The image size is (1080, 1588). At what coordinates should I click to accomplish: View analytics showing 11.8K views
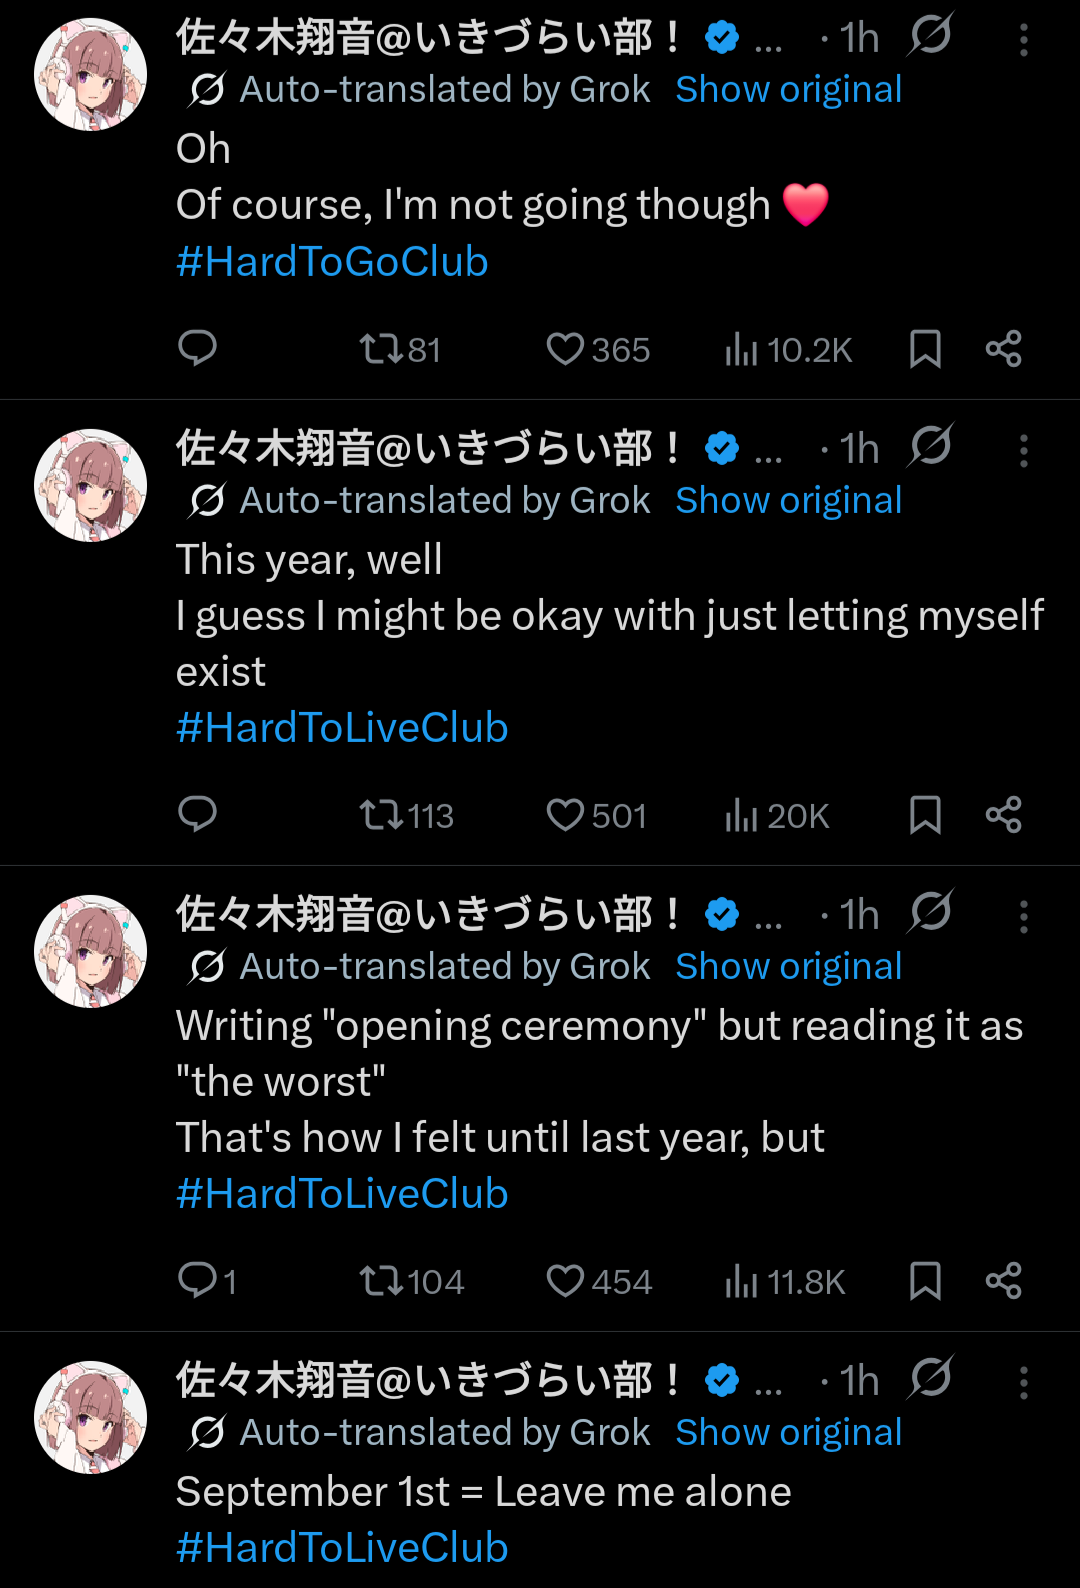click(x=785, y=1281)
